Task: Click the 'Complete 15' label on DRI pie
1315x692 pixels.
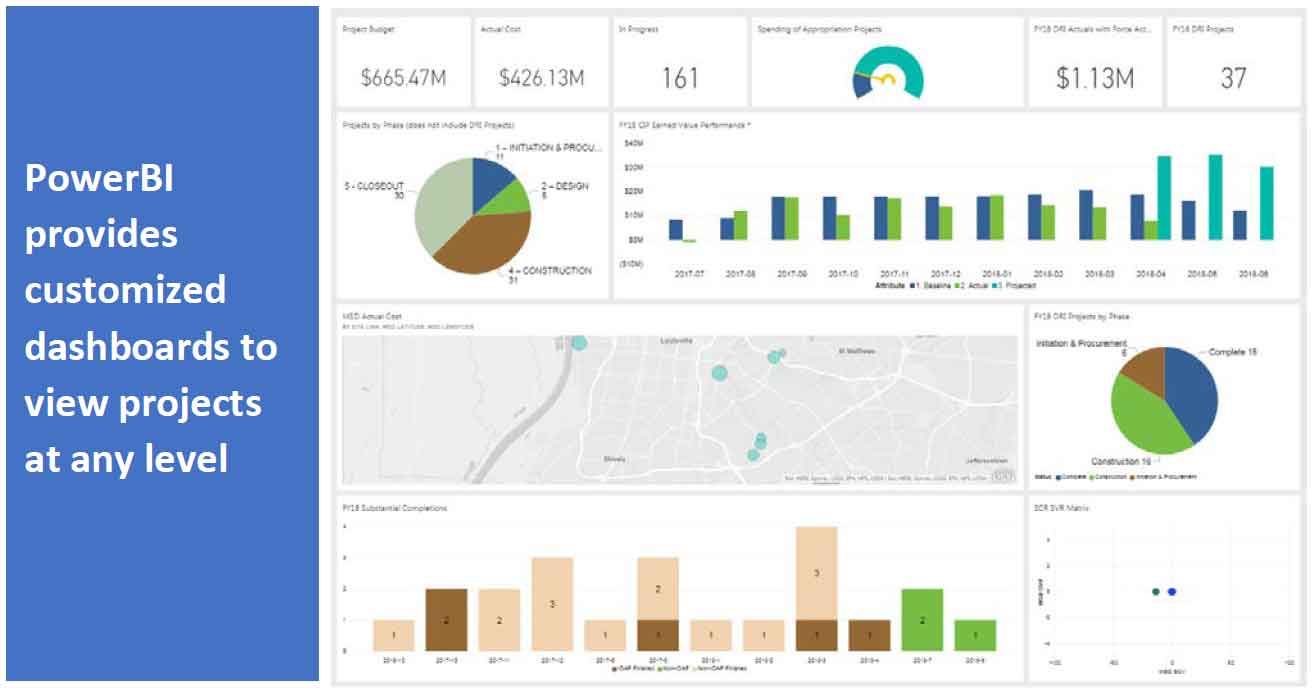Action: [x=1232, y=352]
